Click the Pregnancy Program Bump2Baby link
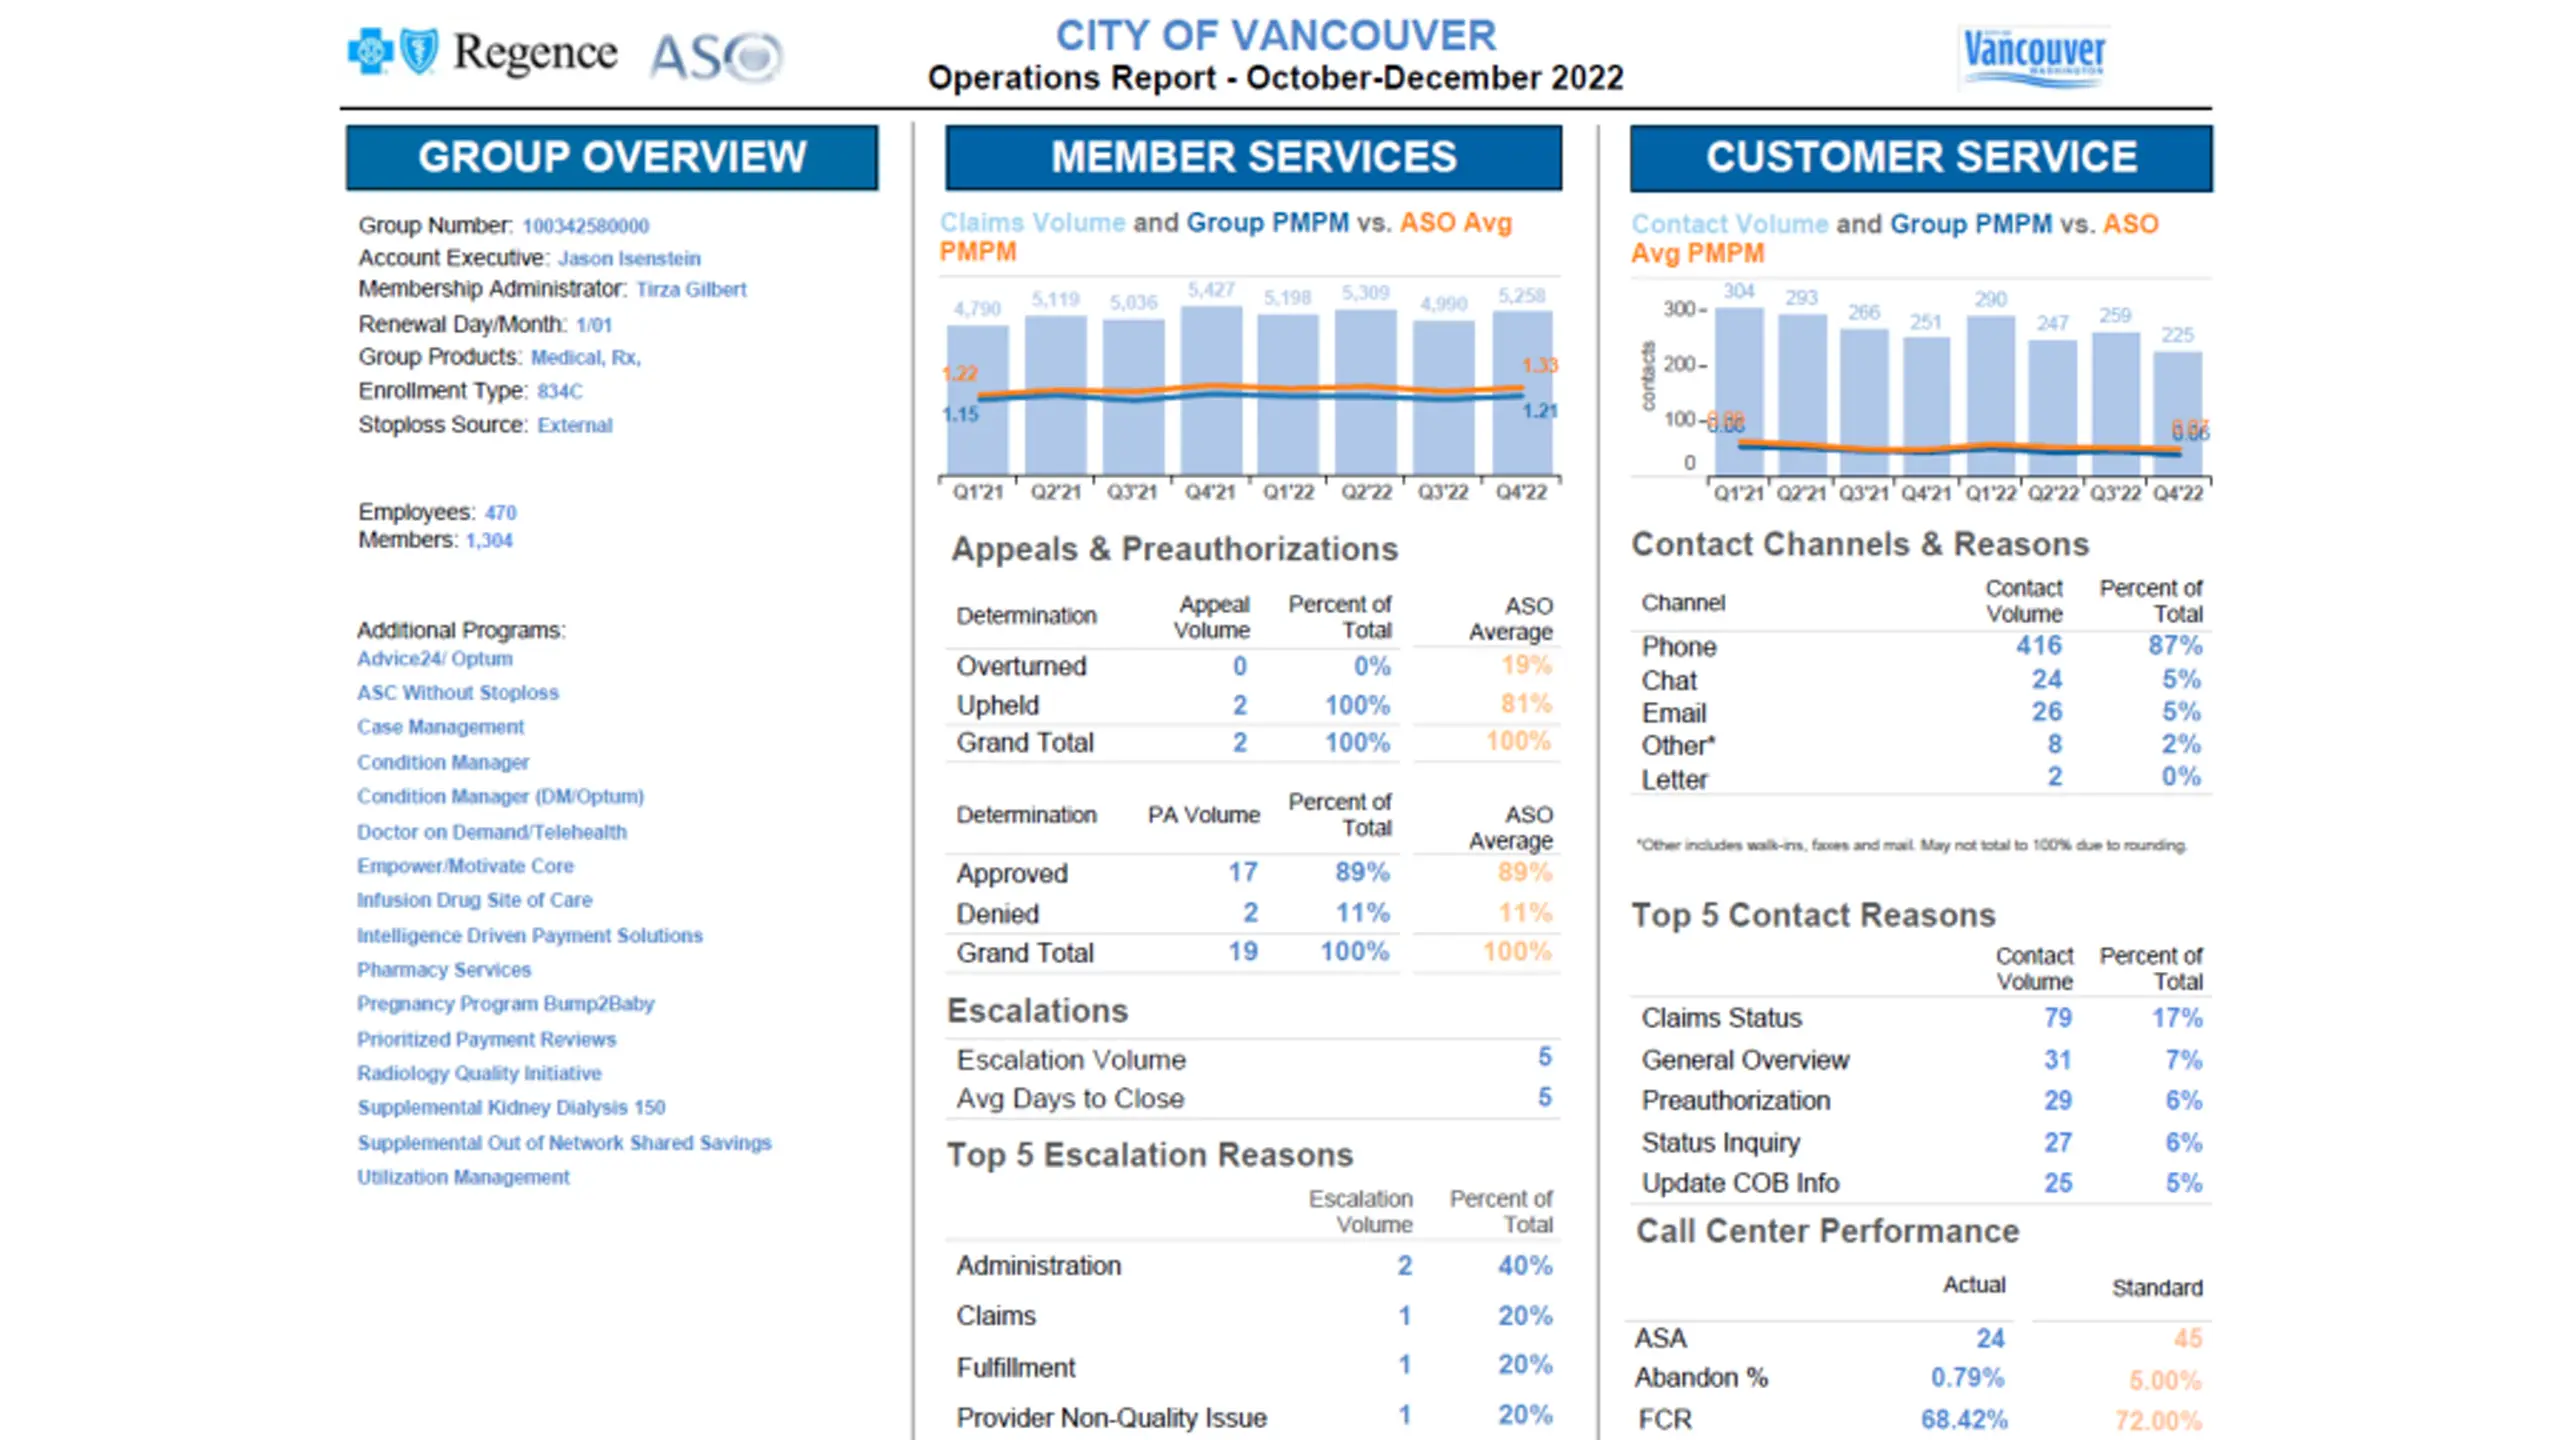This screenshot has height=1440, width=2560. 506,1004
